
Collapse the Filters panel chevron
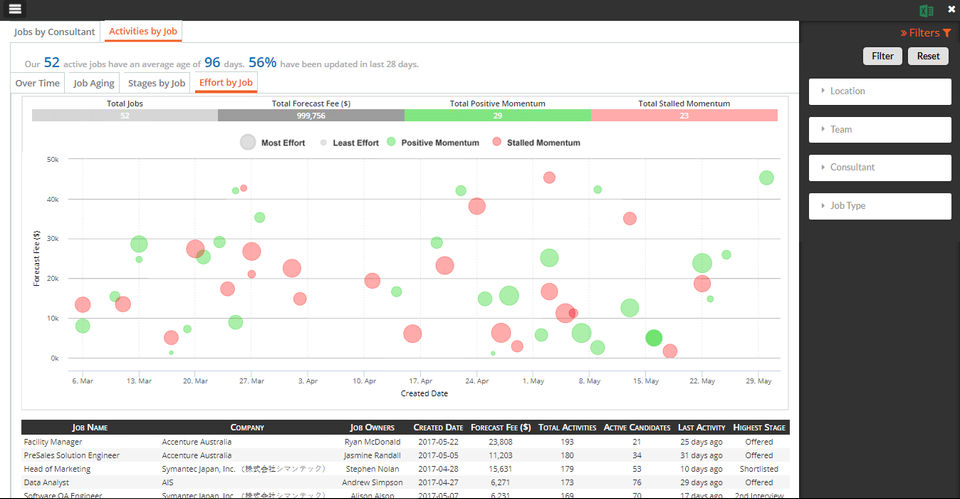904,33
